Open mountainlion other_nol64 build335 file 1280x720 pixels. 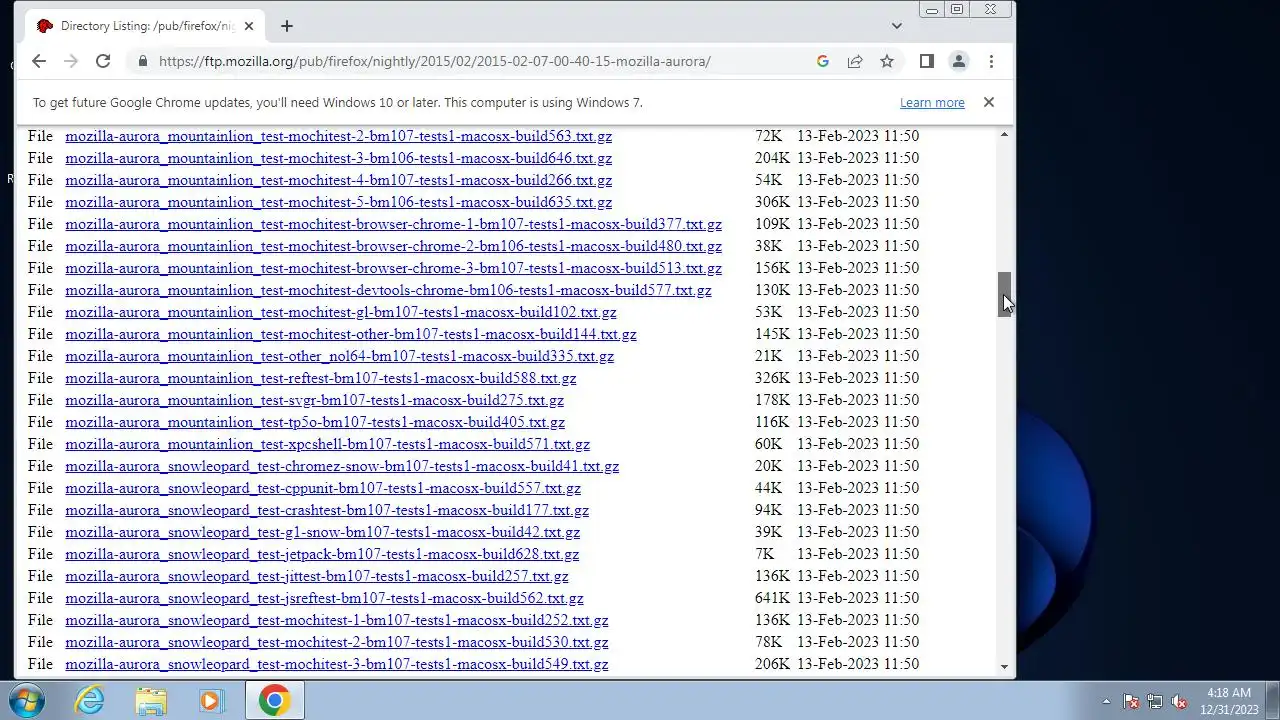[x=339, y=356]
